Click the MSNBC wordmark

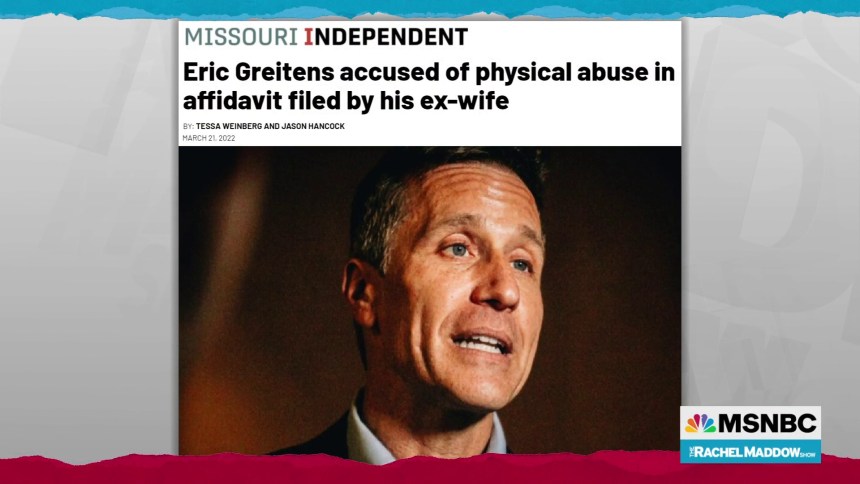pyautogui.click(x=767, y=423)
